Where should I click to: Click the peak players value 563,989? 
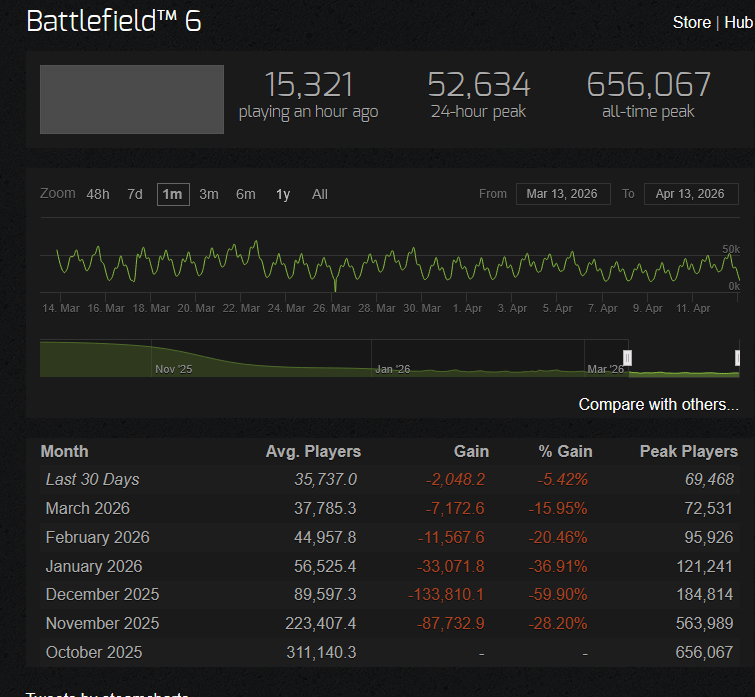(x=704, y=623)
